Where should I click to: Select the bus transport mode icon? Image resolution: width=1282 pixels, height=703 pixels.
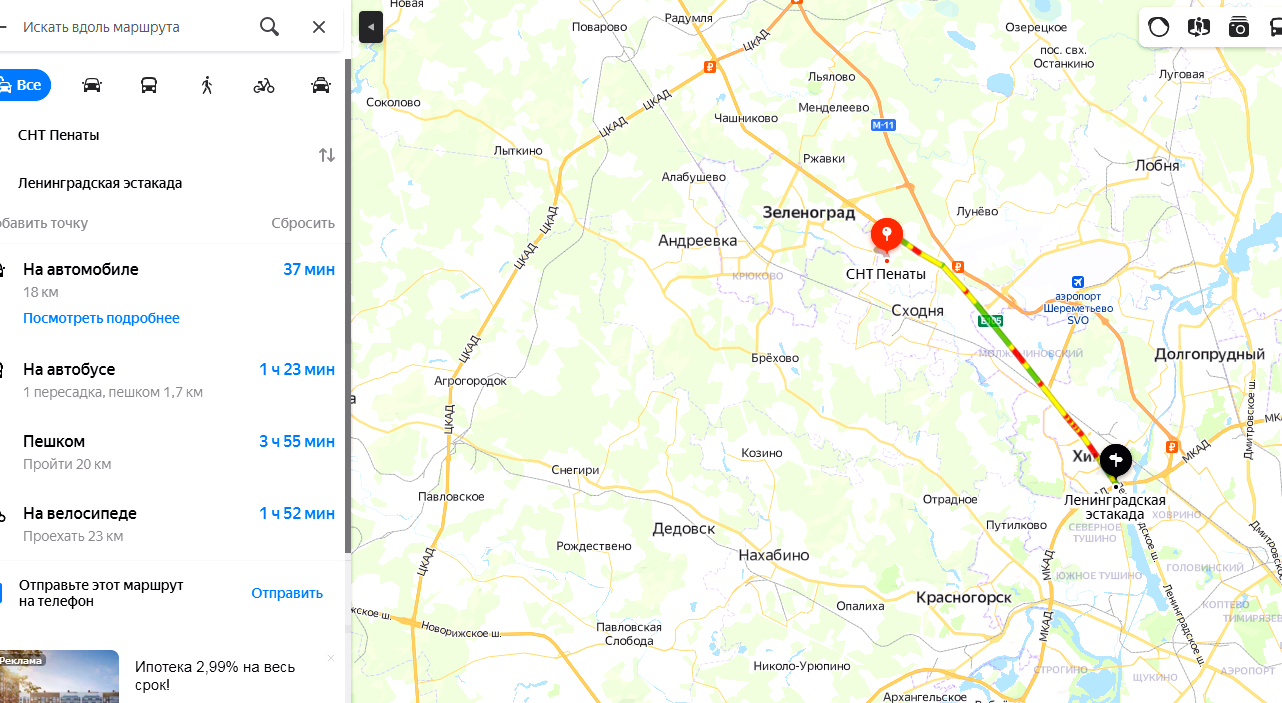click(x=149, y=85)
